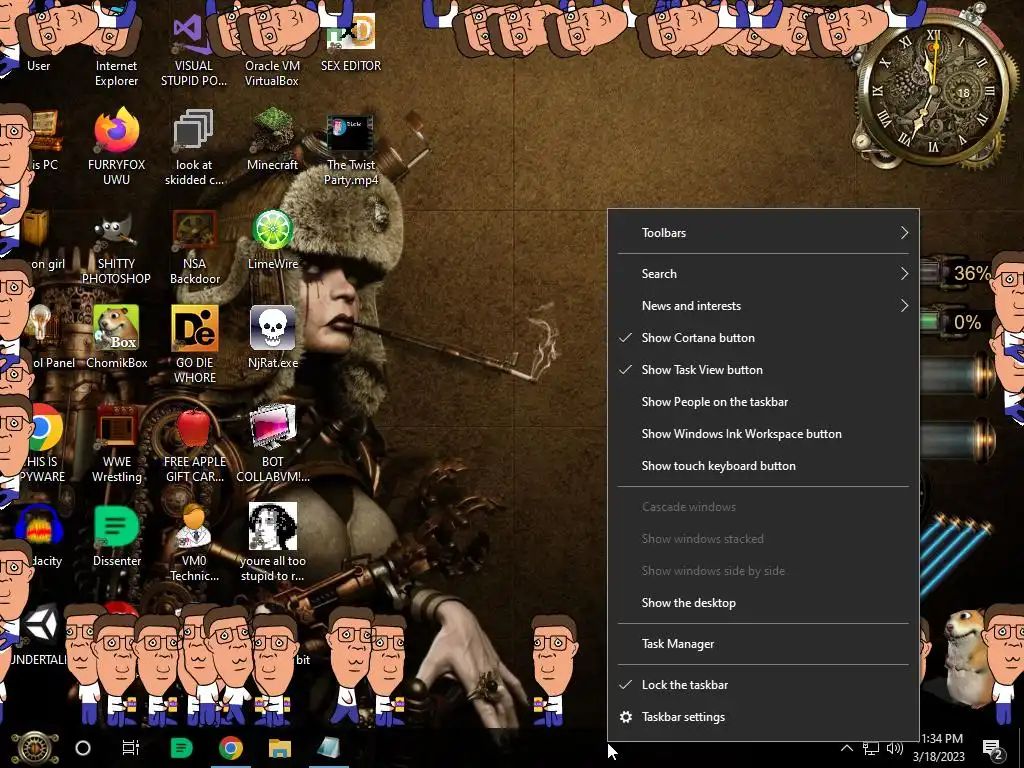Click the 36% meter gadget
The width and height of the screenshot is (1024, 768).
pyautogui.click(x=957, y=273)
